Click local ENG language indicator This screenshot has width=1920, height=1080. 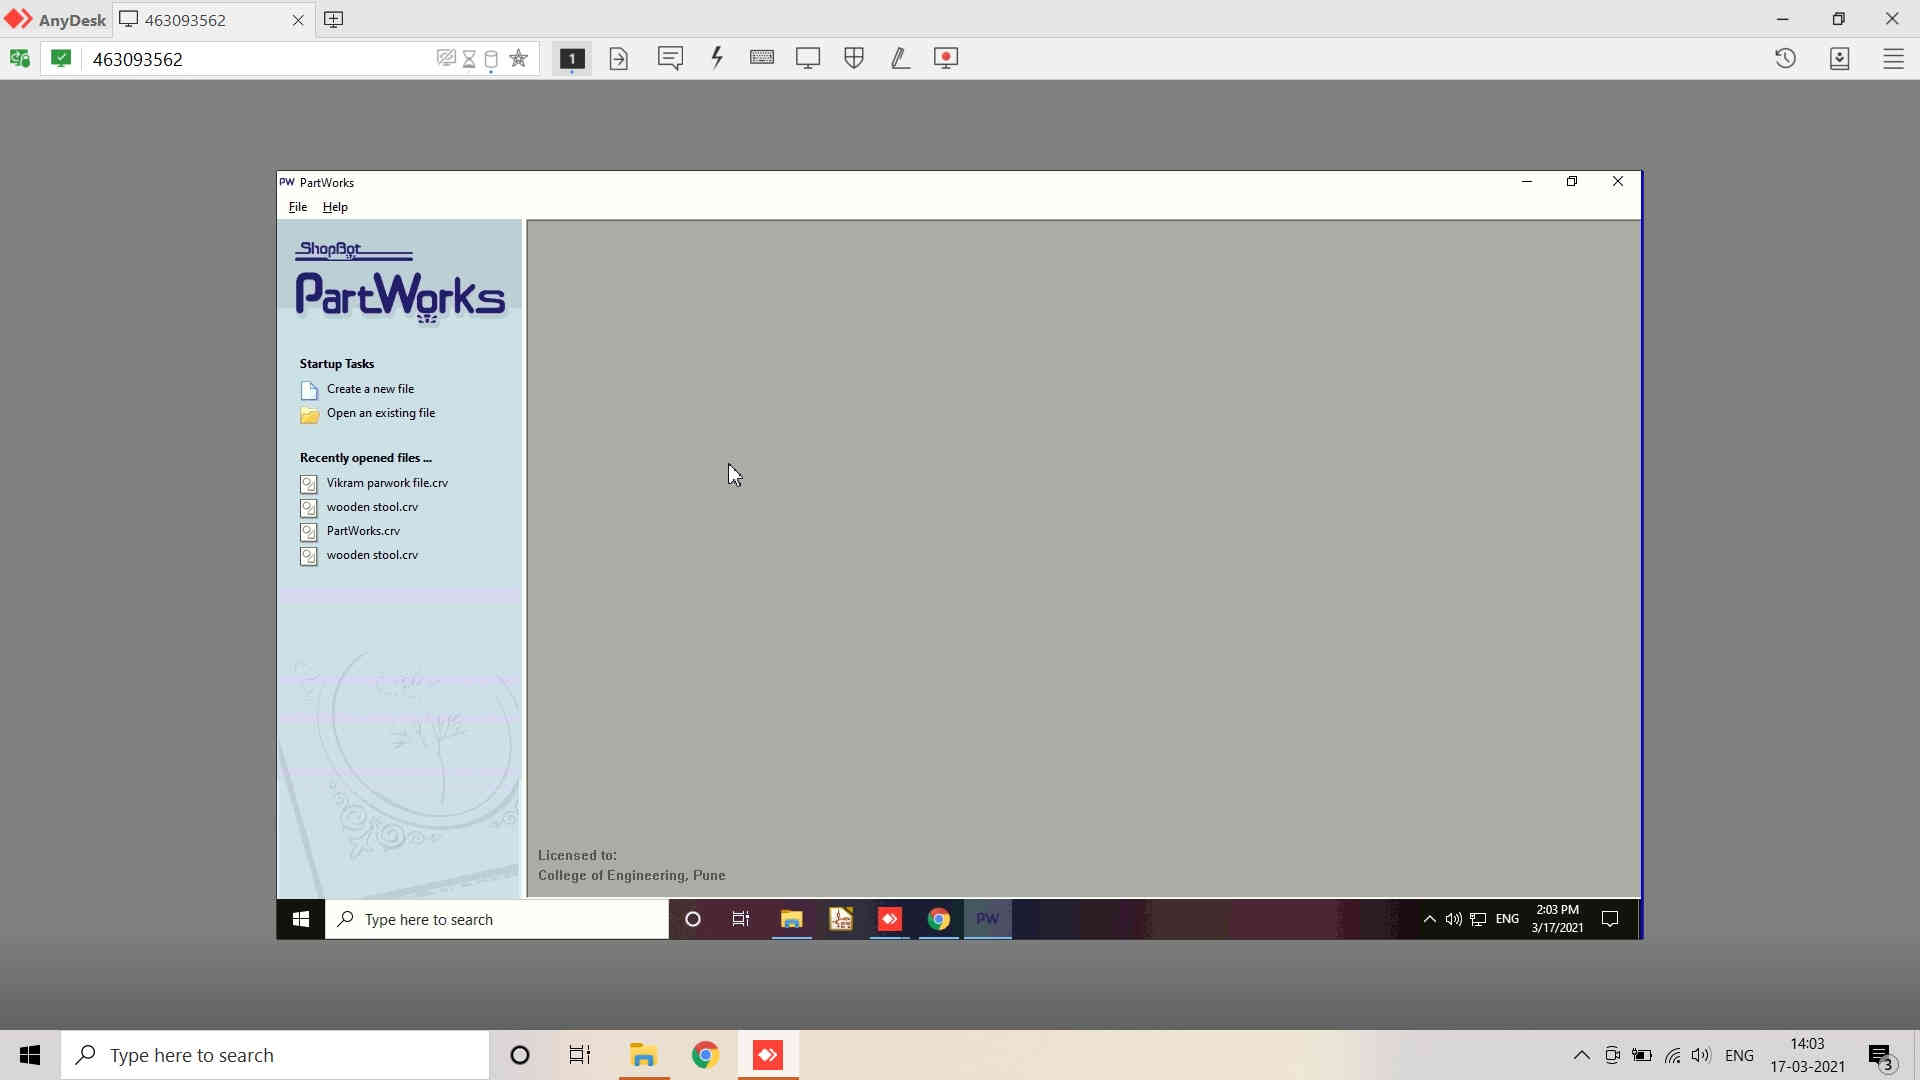(1739, 1055)
